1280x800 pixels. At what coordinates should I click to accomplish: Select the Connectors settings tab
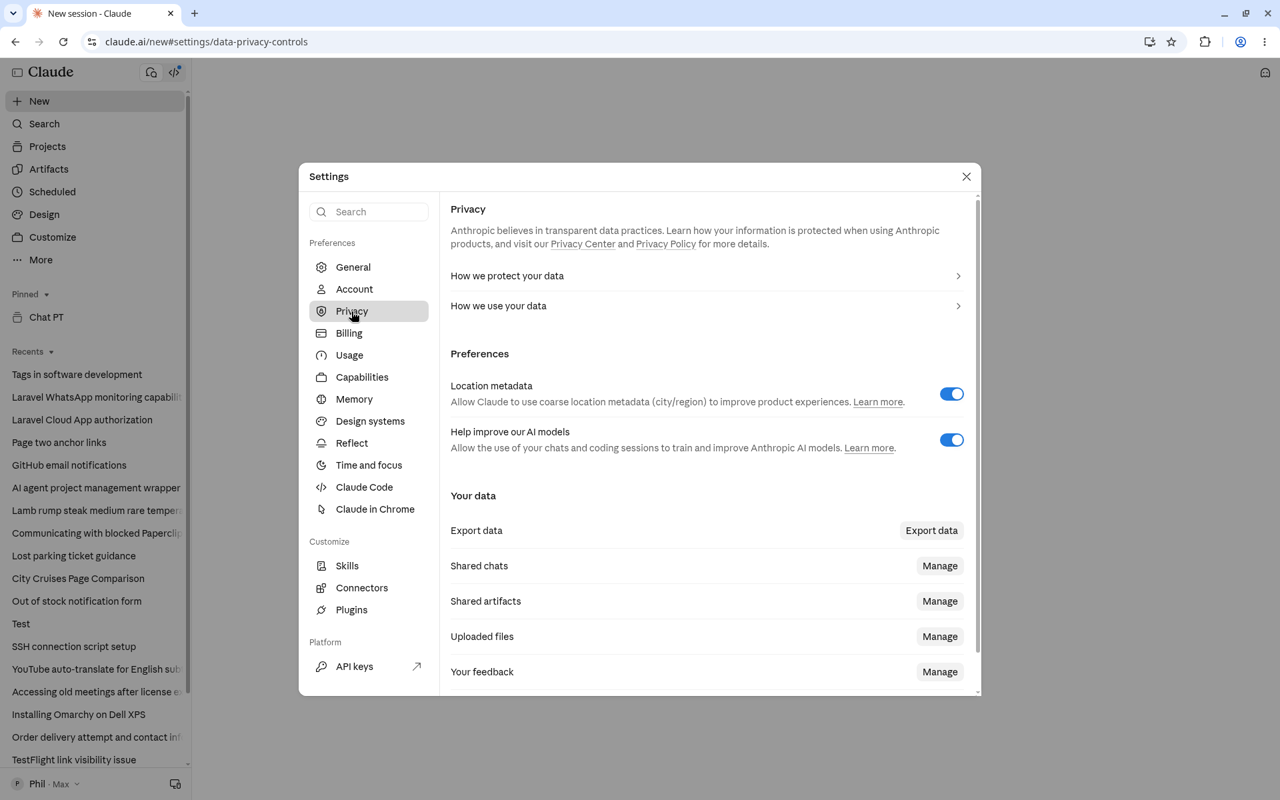tap(369, 589)
